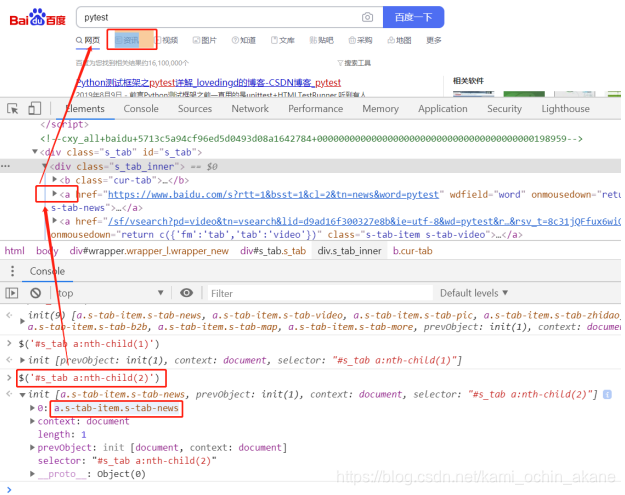Open the vsearch href link in DOM
This screenshot has height=495, width=625.
[x=364, y=221]
